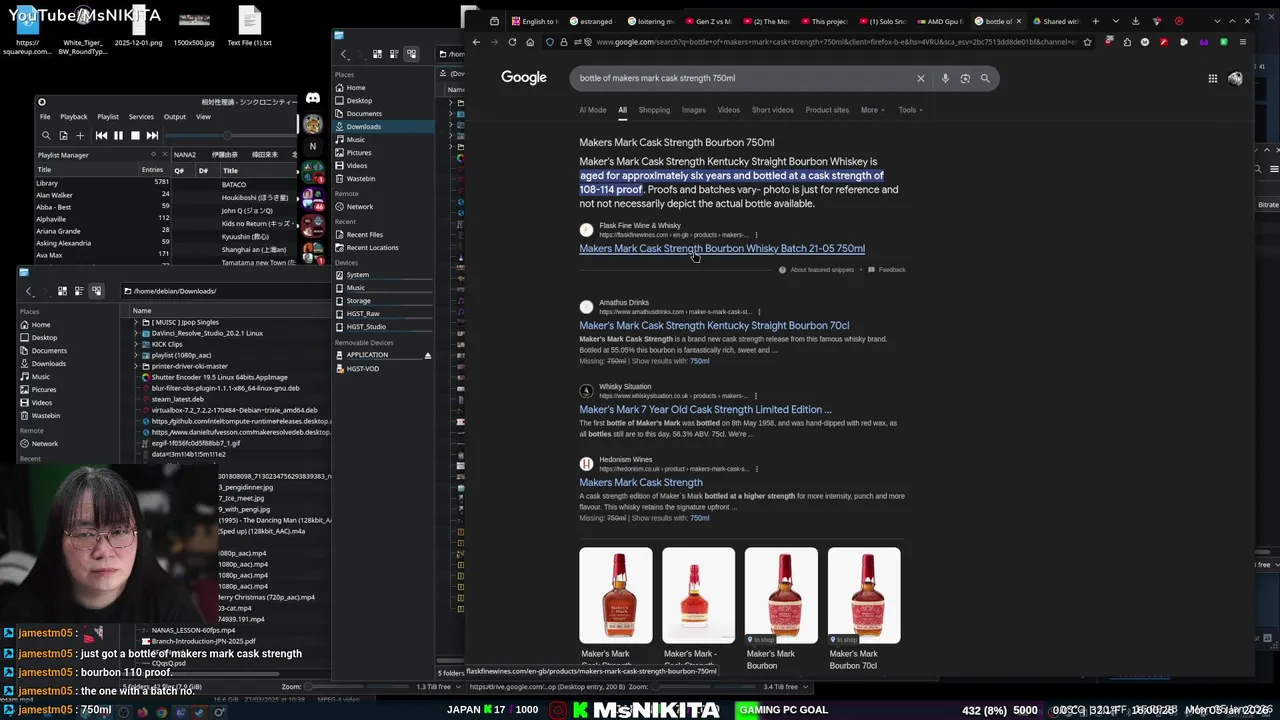1280x720 pixels.
Task: Open Amathus Drinks Kentucky Straight Bourbon 70cl link
Action: pyautogui.click(x=714, y=325)
